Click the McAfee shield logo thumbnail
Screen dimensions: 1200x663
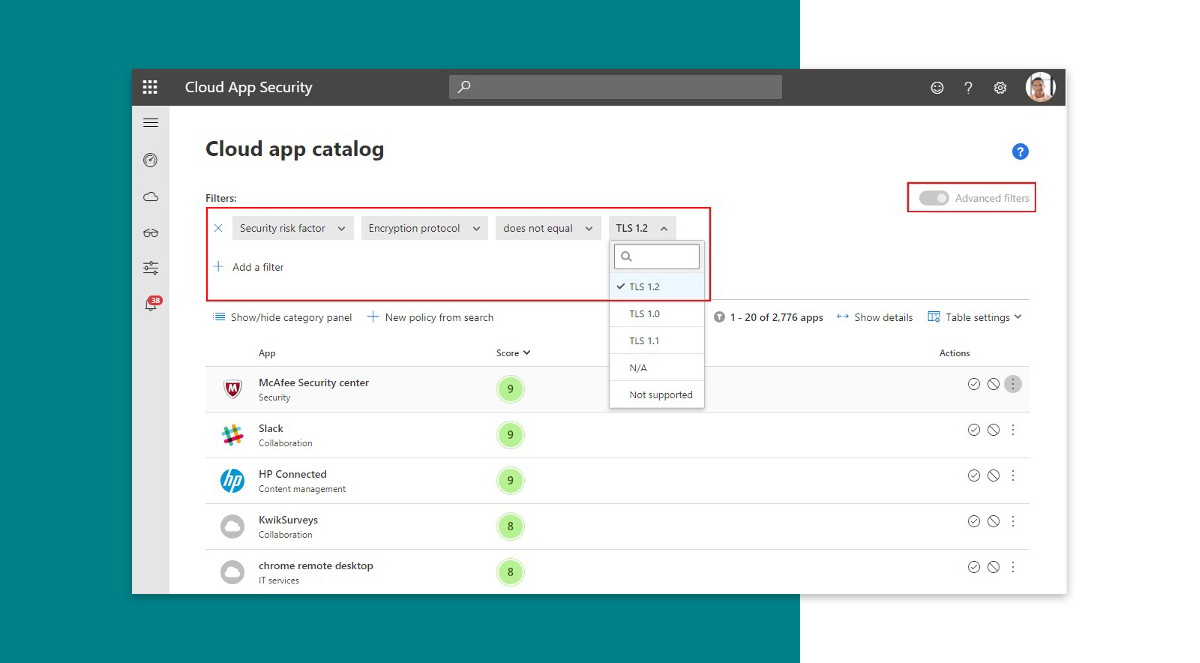pos(232,389)
